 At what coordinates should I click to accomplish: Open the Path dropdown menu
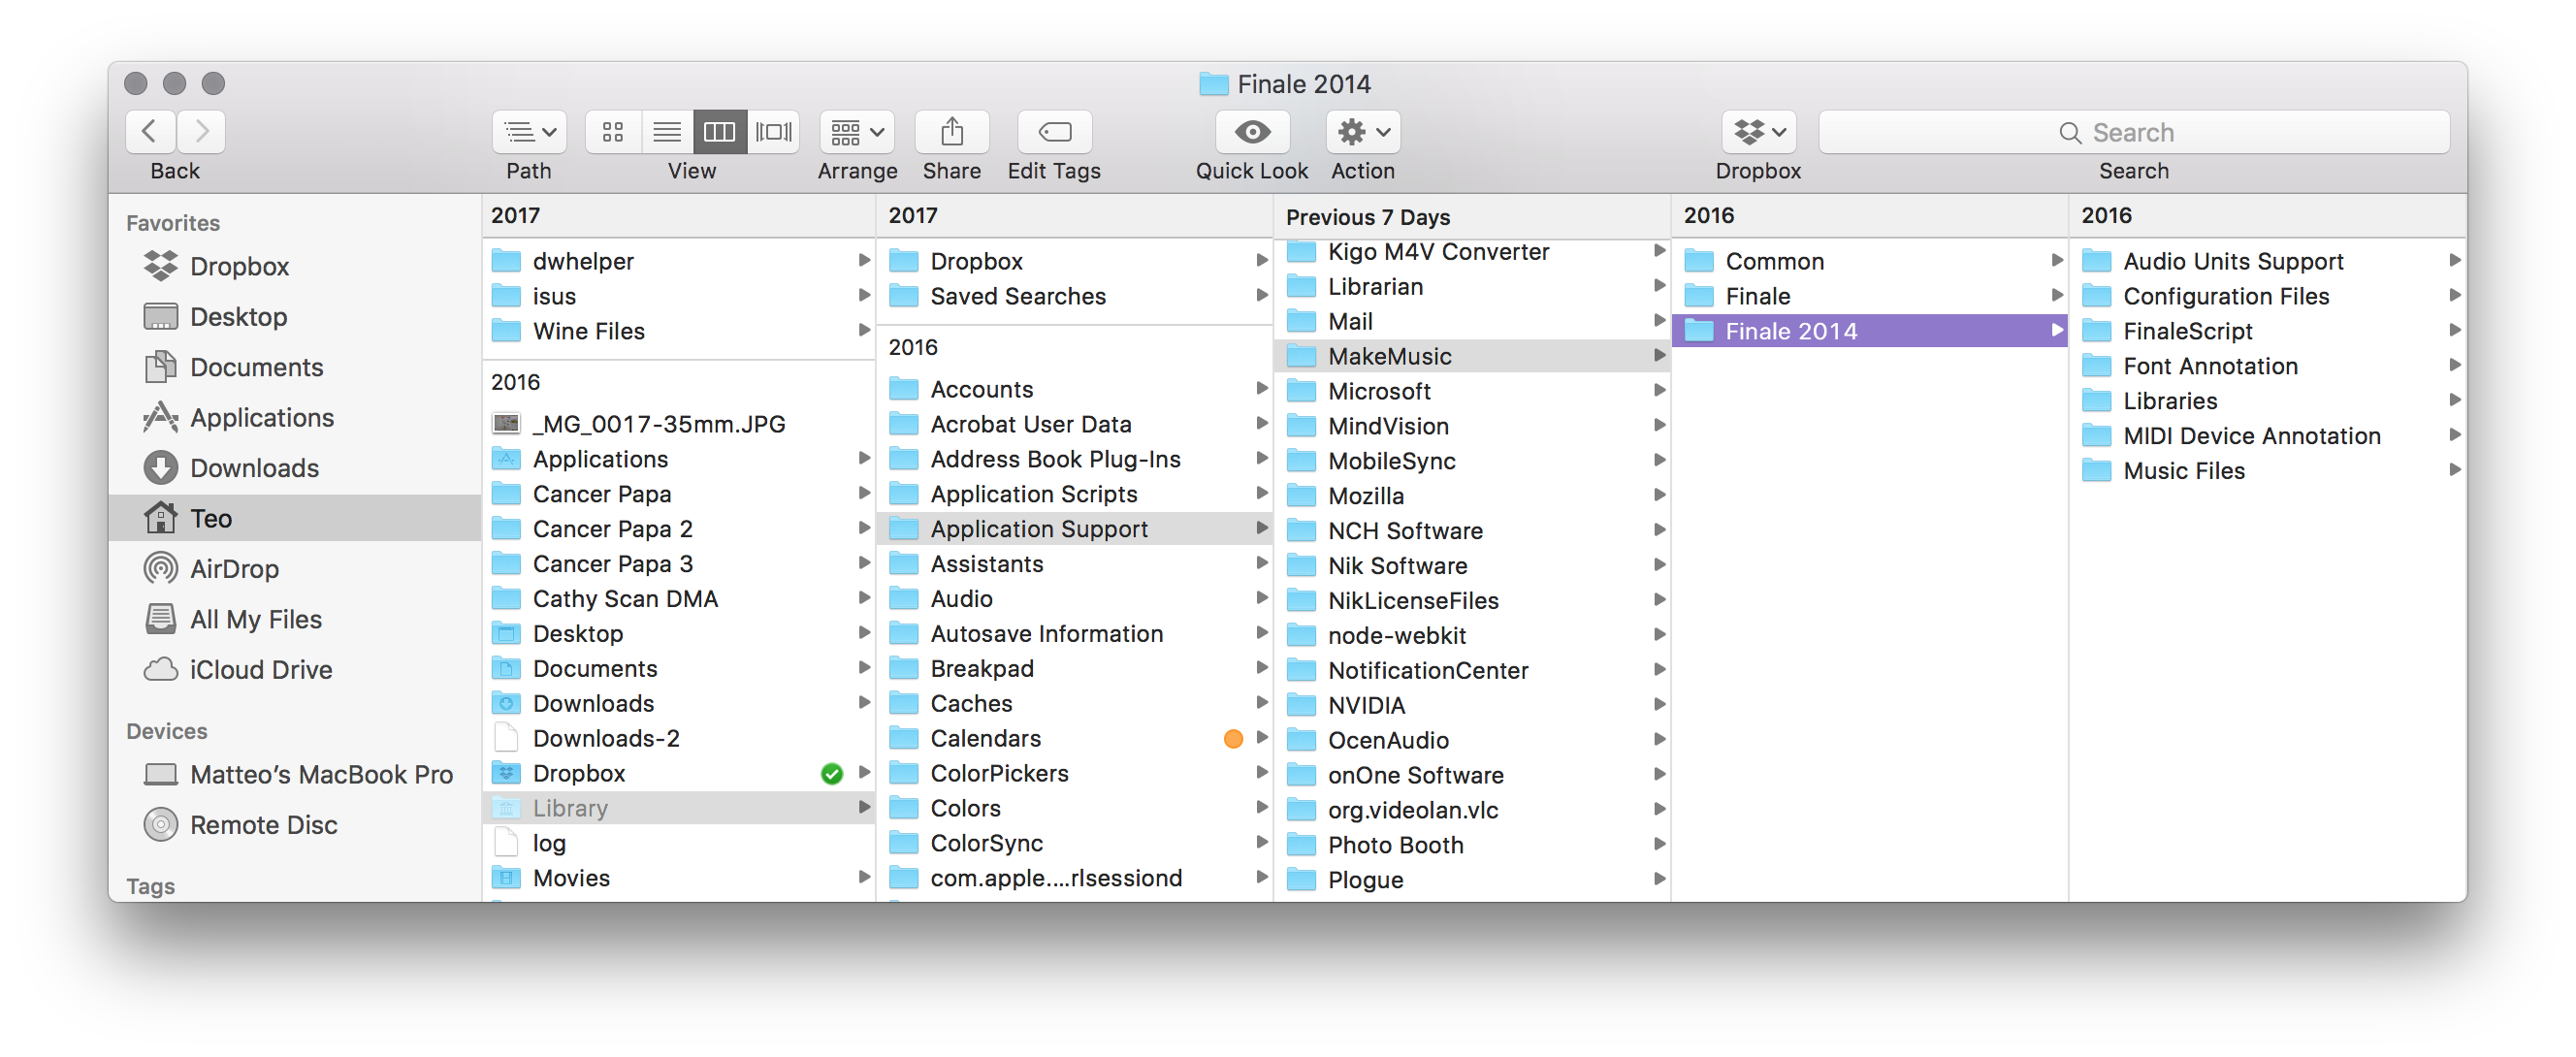529,132
